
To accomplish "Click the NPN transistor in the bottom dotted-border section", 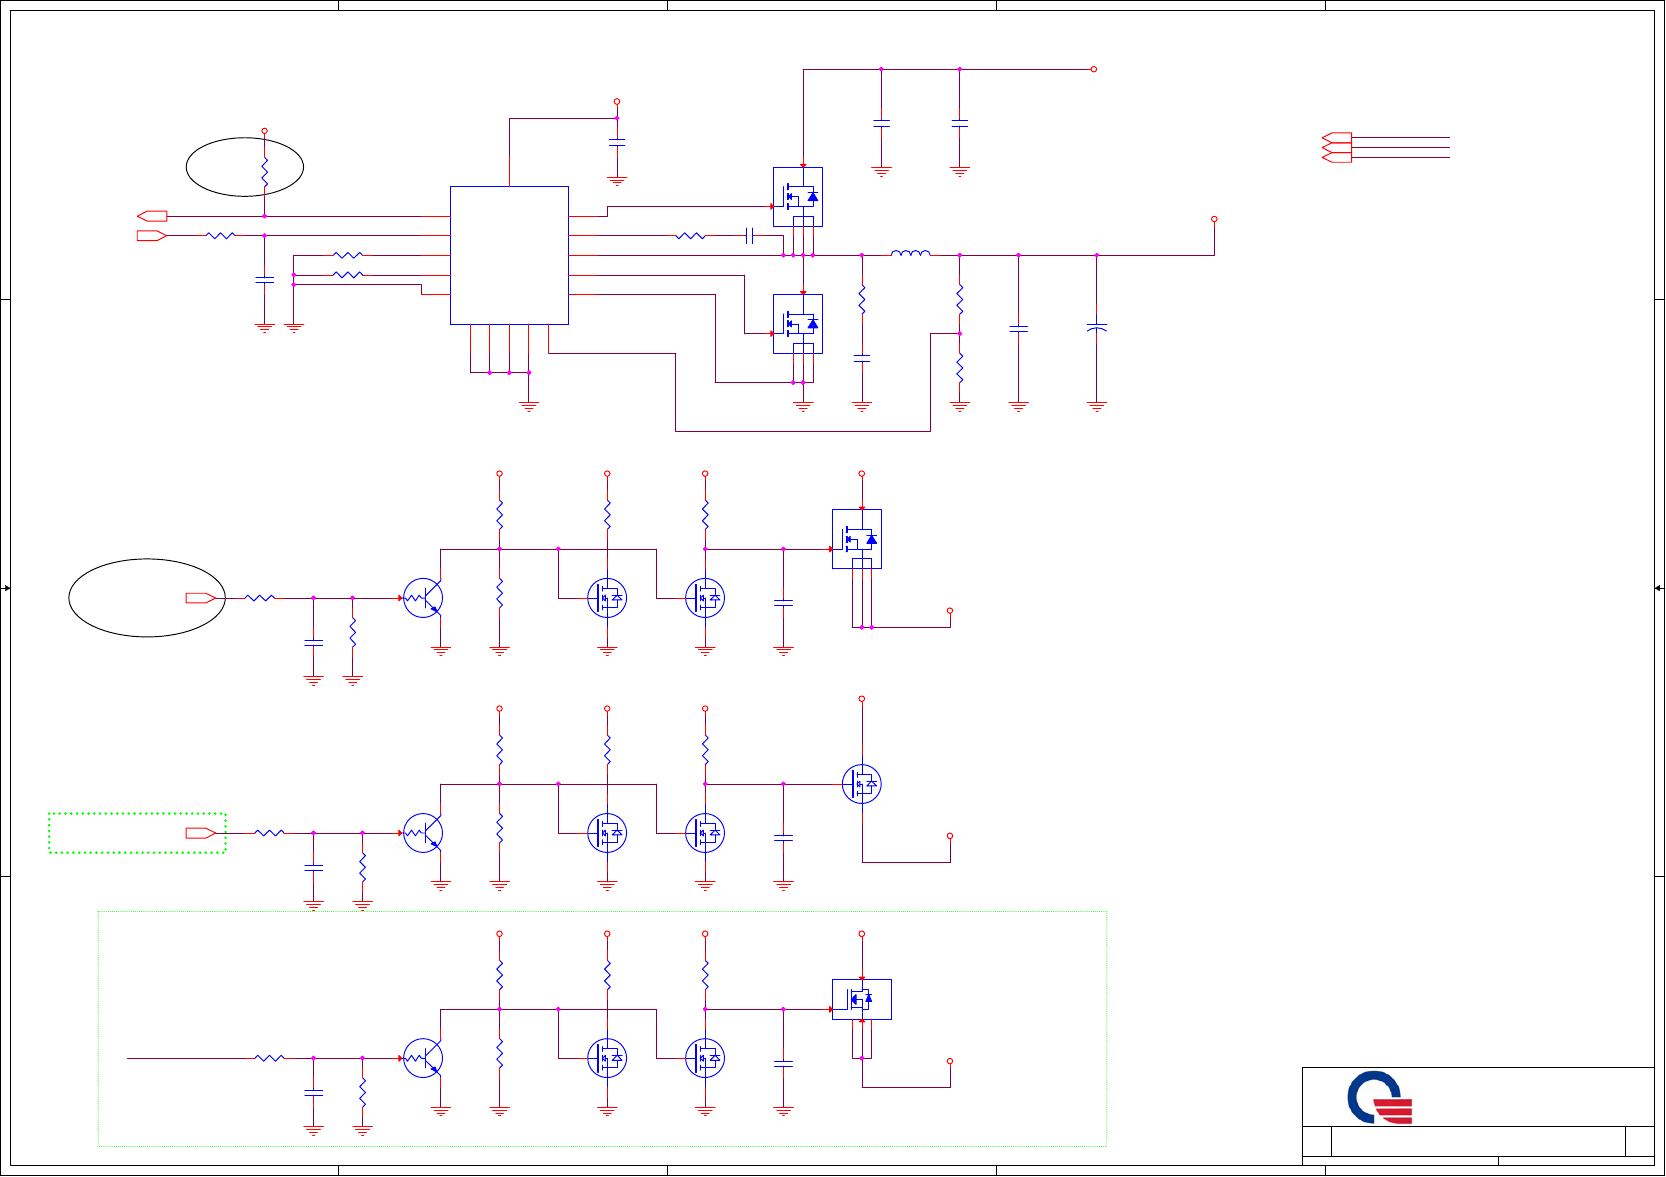I will click(x=423, y=1058).
